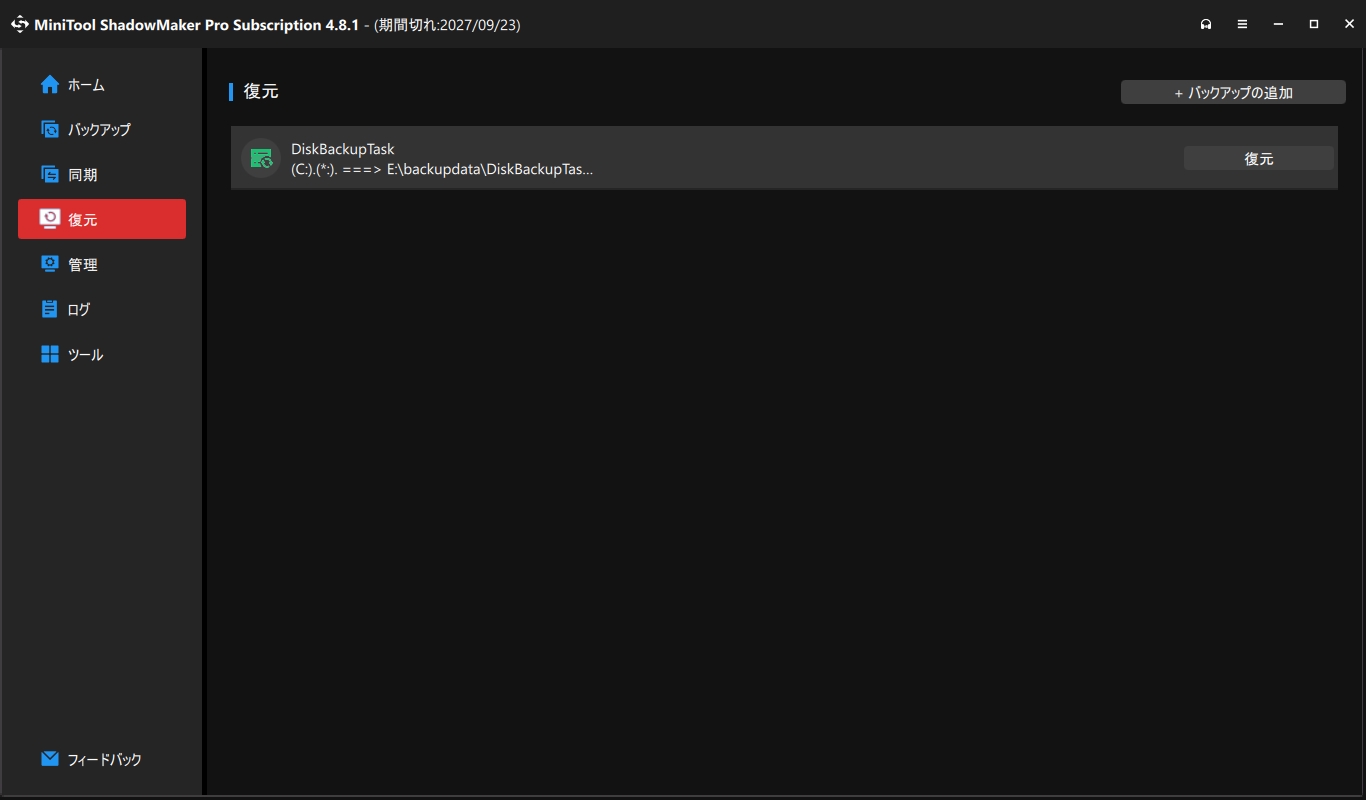Click the 復元 page heading

coord(261,91)
